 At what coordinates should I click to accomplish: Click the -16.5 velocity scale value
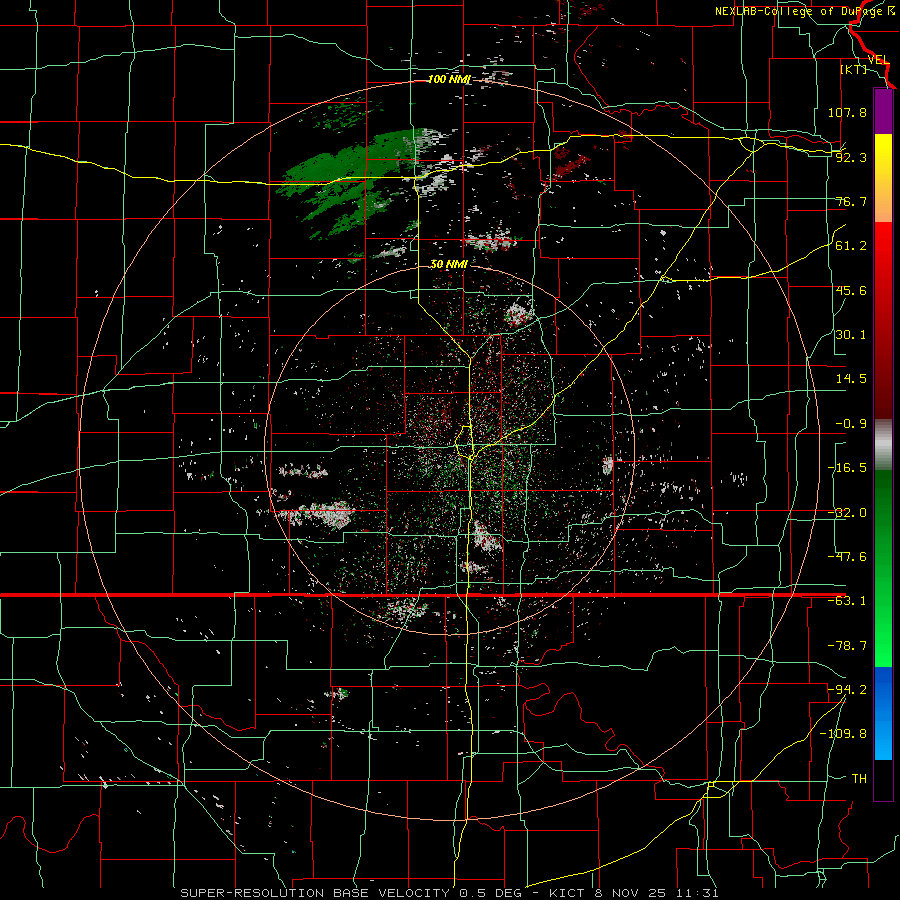click(847, 468)
